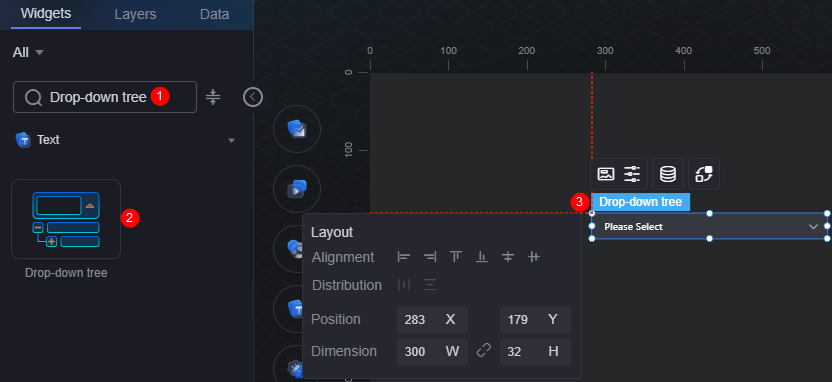
Task: Click the collapse-all icon beside search box
Action: tap(213, 97)
